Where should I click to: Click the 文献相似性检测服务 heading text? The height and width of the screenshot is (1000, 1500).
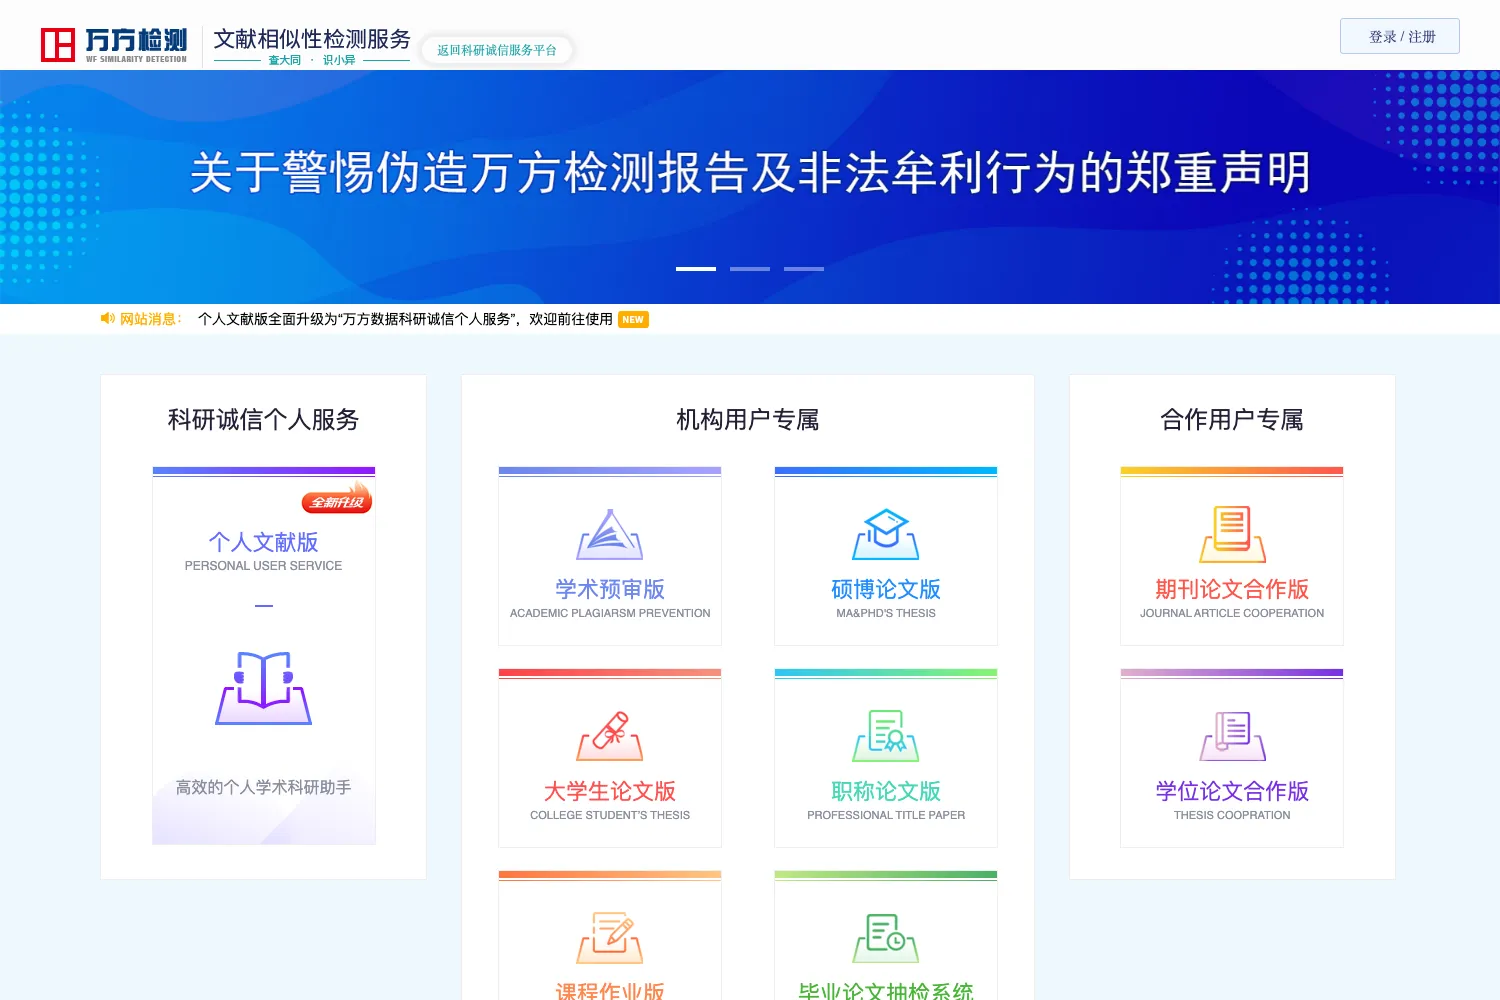tap(312, 39)
